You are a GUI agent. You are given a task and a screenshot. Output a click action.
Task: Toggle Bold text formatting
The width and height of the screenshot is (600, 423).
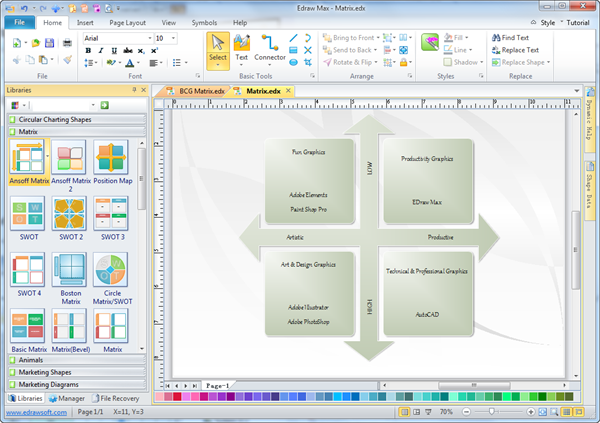[x=89, y=50]
